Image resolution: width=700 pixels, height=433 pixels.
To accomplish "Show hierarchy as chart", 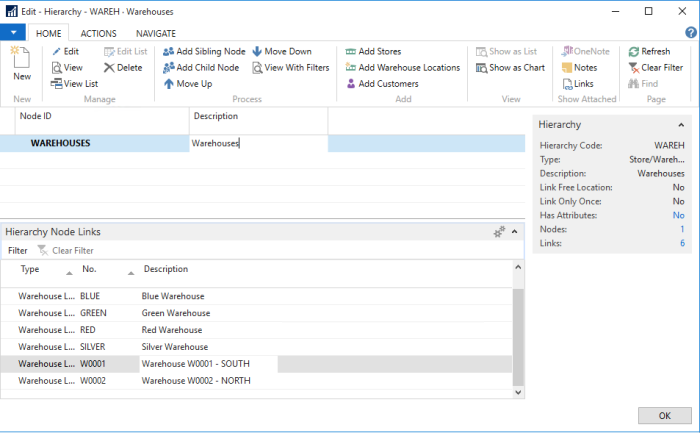I will coord(481,68).
